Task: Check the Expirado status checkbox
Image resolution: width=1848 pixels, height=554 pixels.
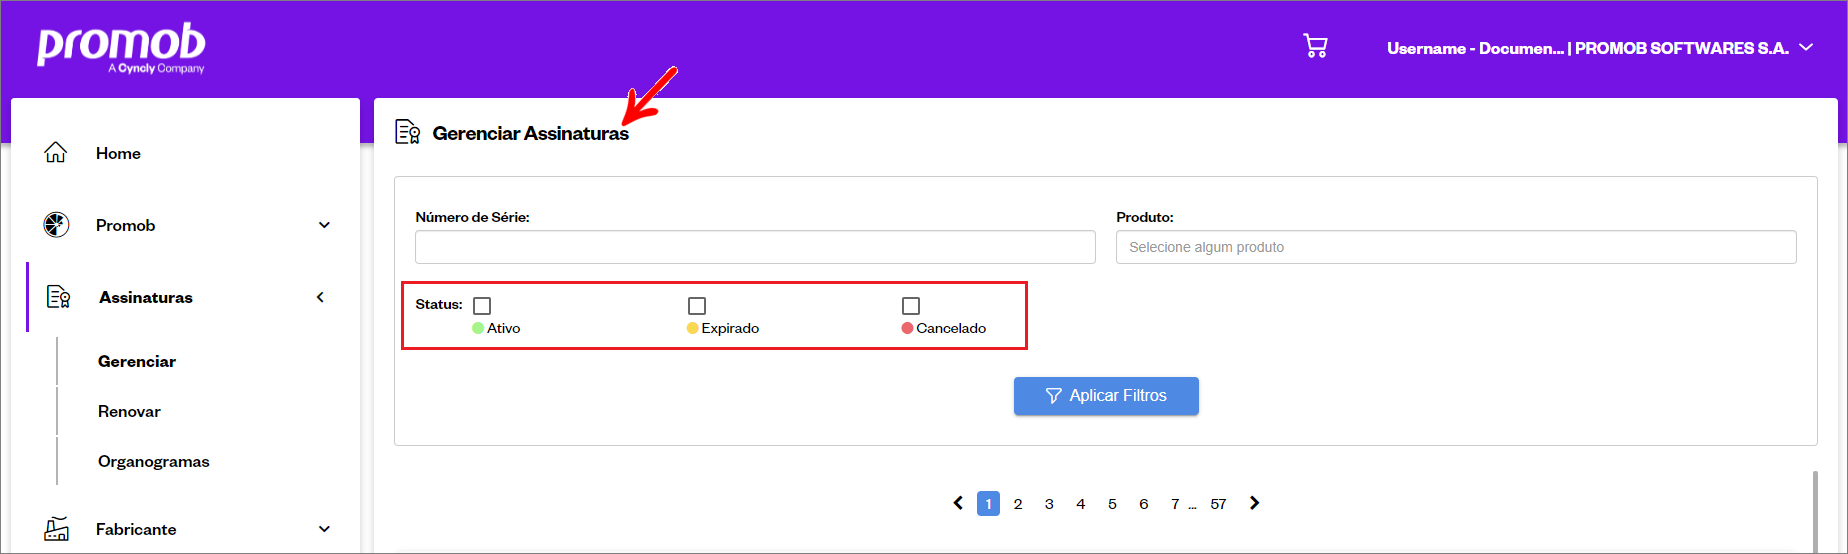Action: pos(697,306)
